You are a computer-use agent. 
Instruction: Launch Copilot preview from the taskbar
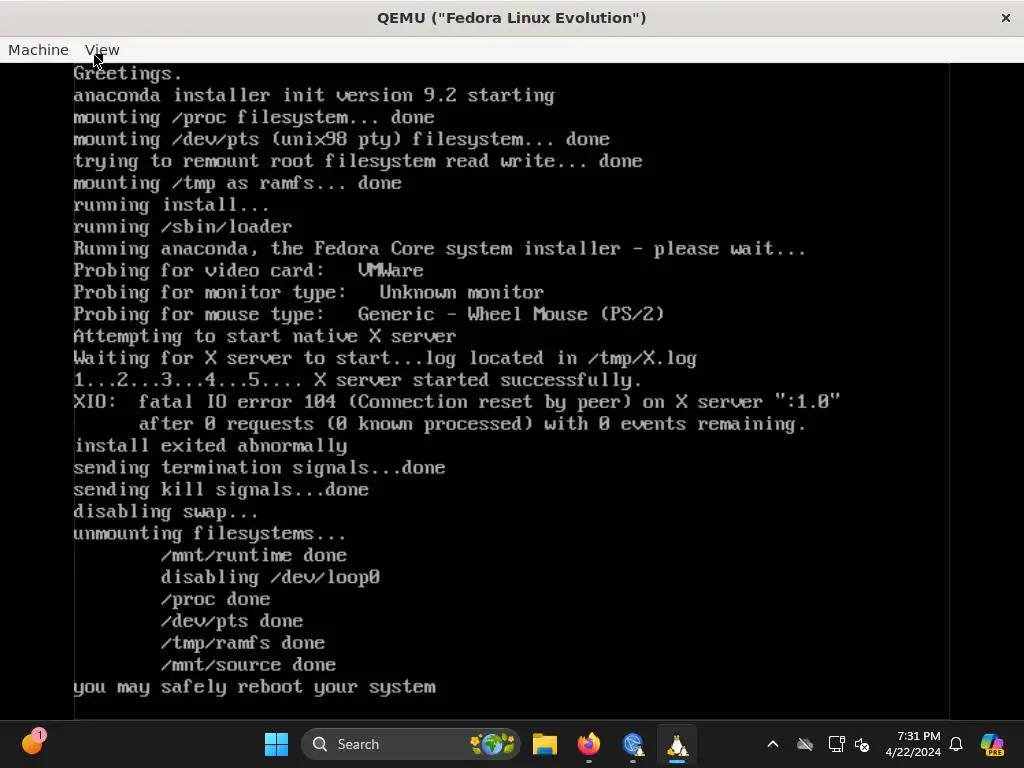pos(991,744)
